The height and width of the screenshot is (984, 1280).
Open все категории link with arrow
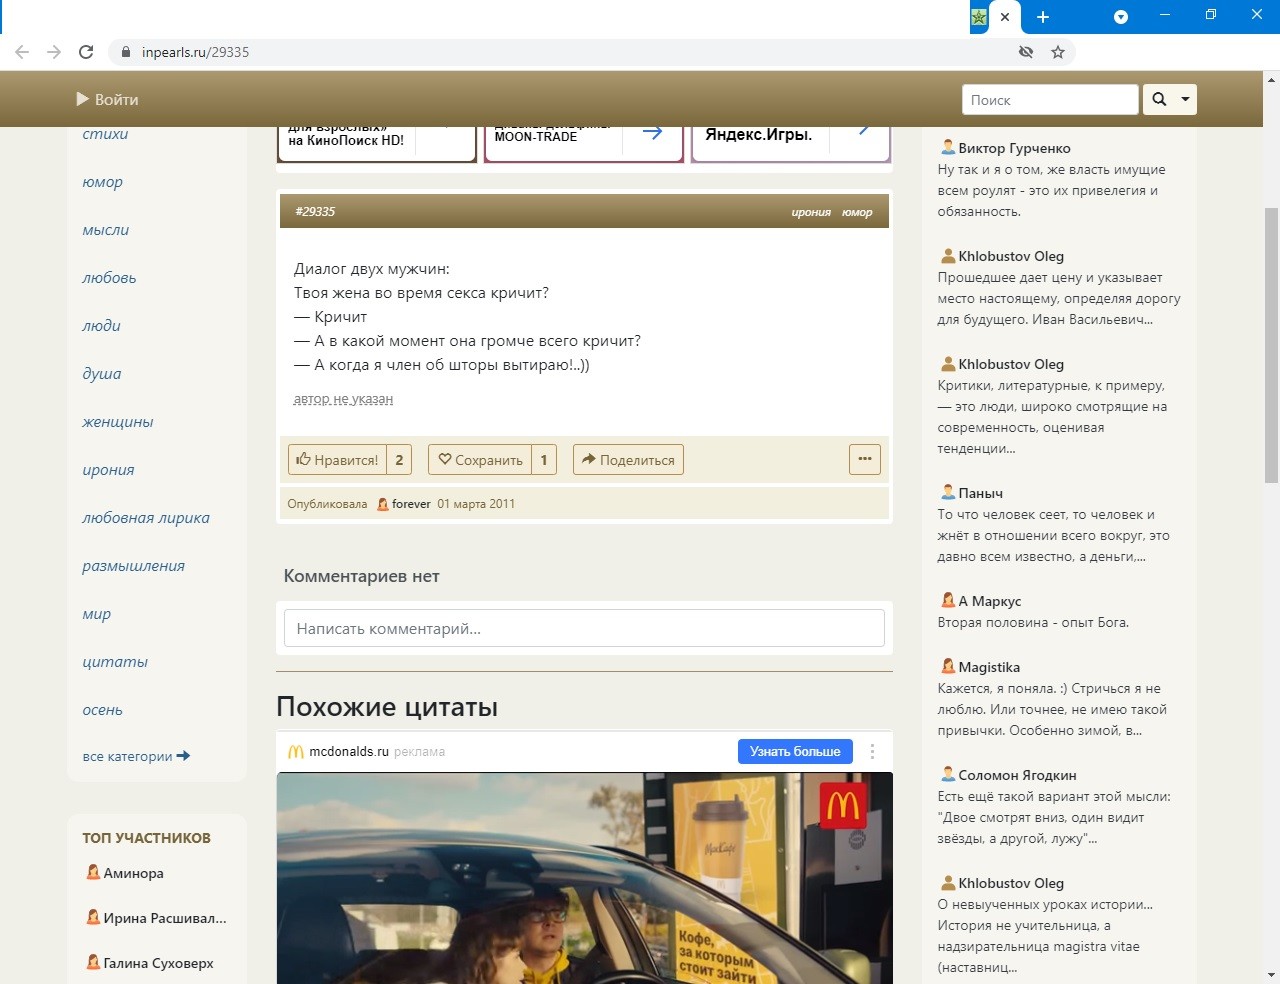coord(136,756)
